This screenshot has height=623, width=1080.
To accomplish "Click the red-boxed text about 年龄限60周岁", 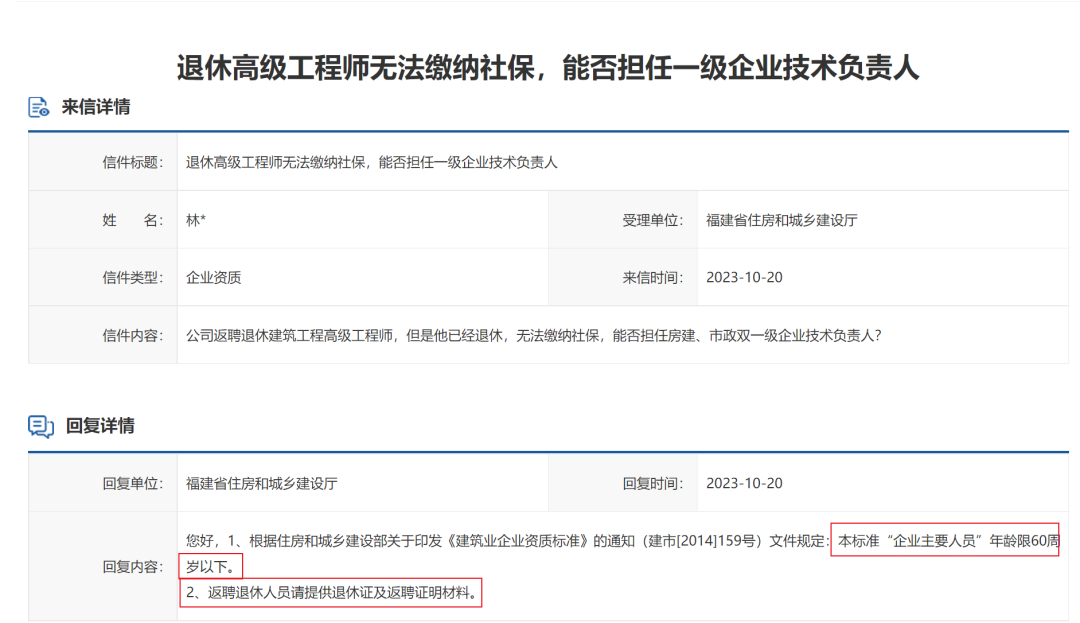I will pyautogui.click(x=945, y=541).
